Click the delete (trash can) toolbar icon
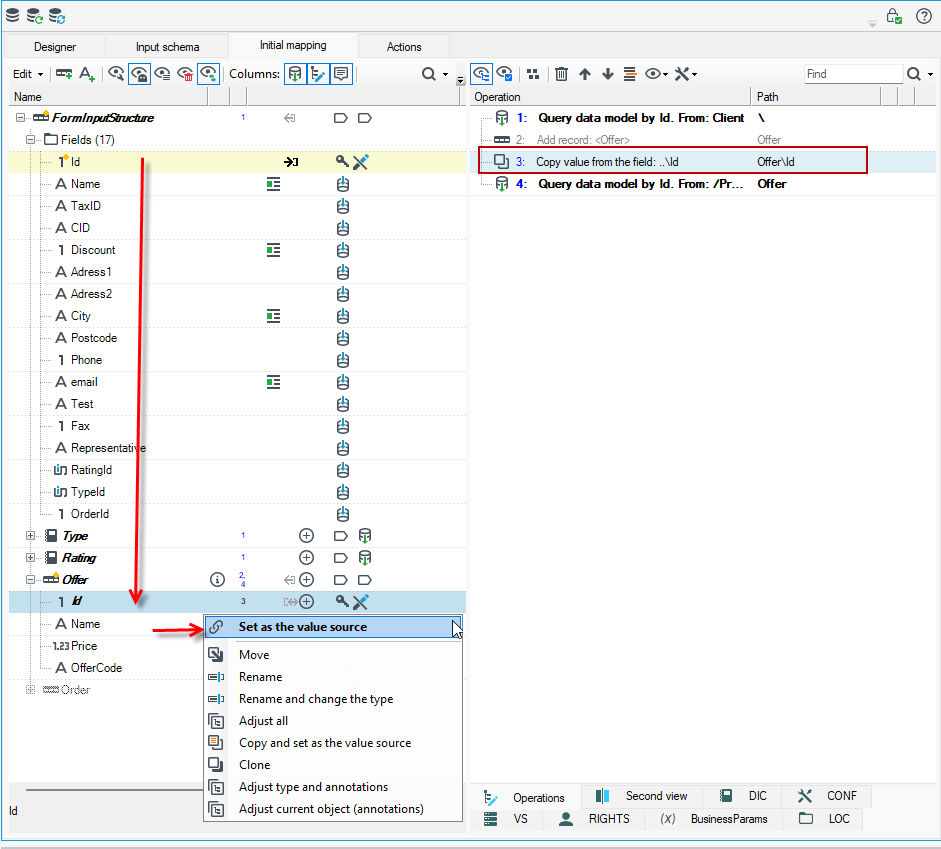The height and width of the screenshot is (849, 941). point(561,74)
